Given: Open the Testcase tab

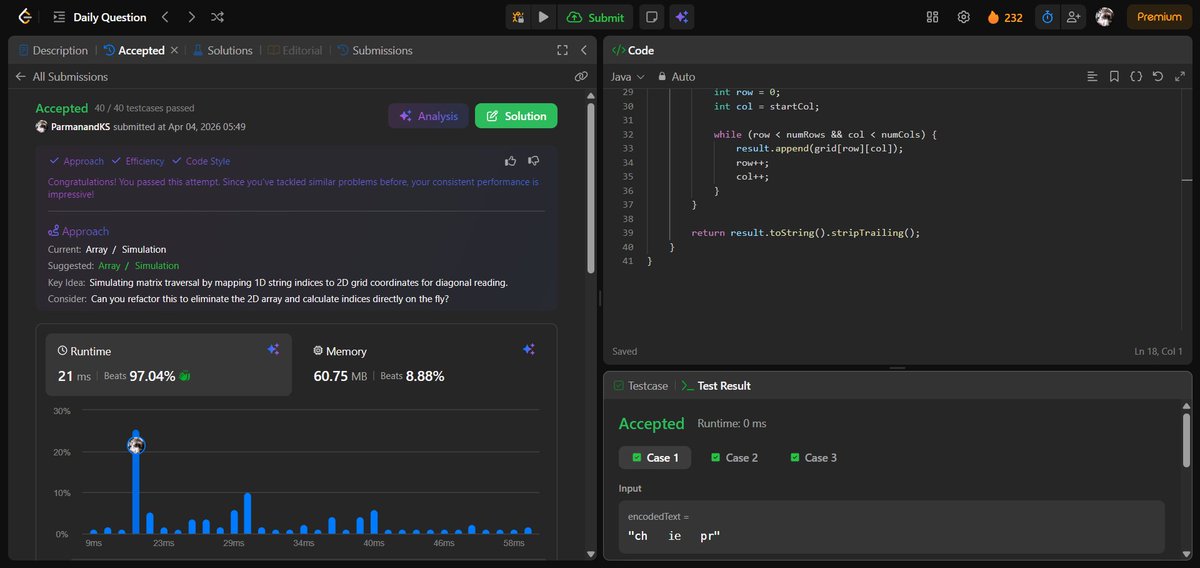Looking at the screenshot, I should [x=640, y=385].
